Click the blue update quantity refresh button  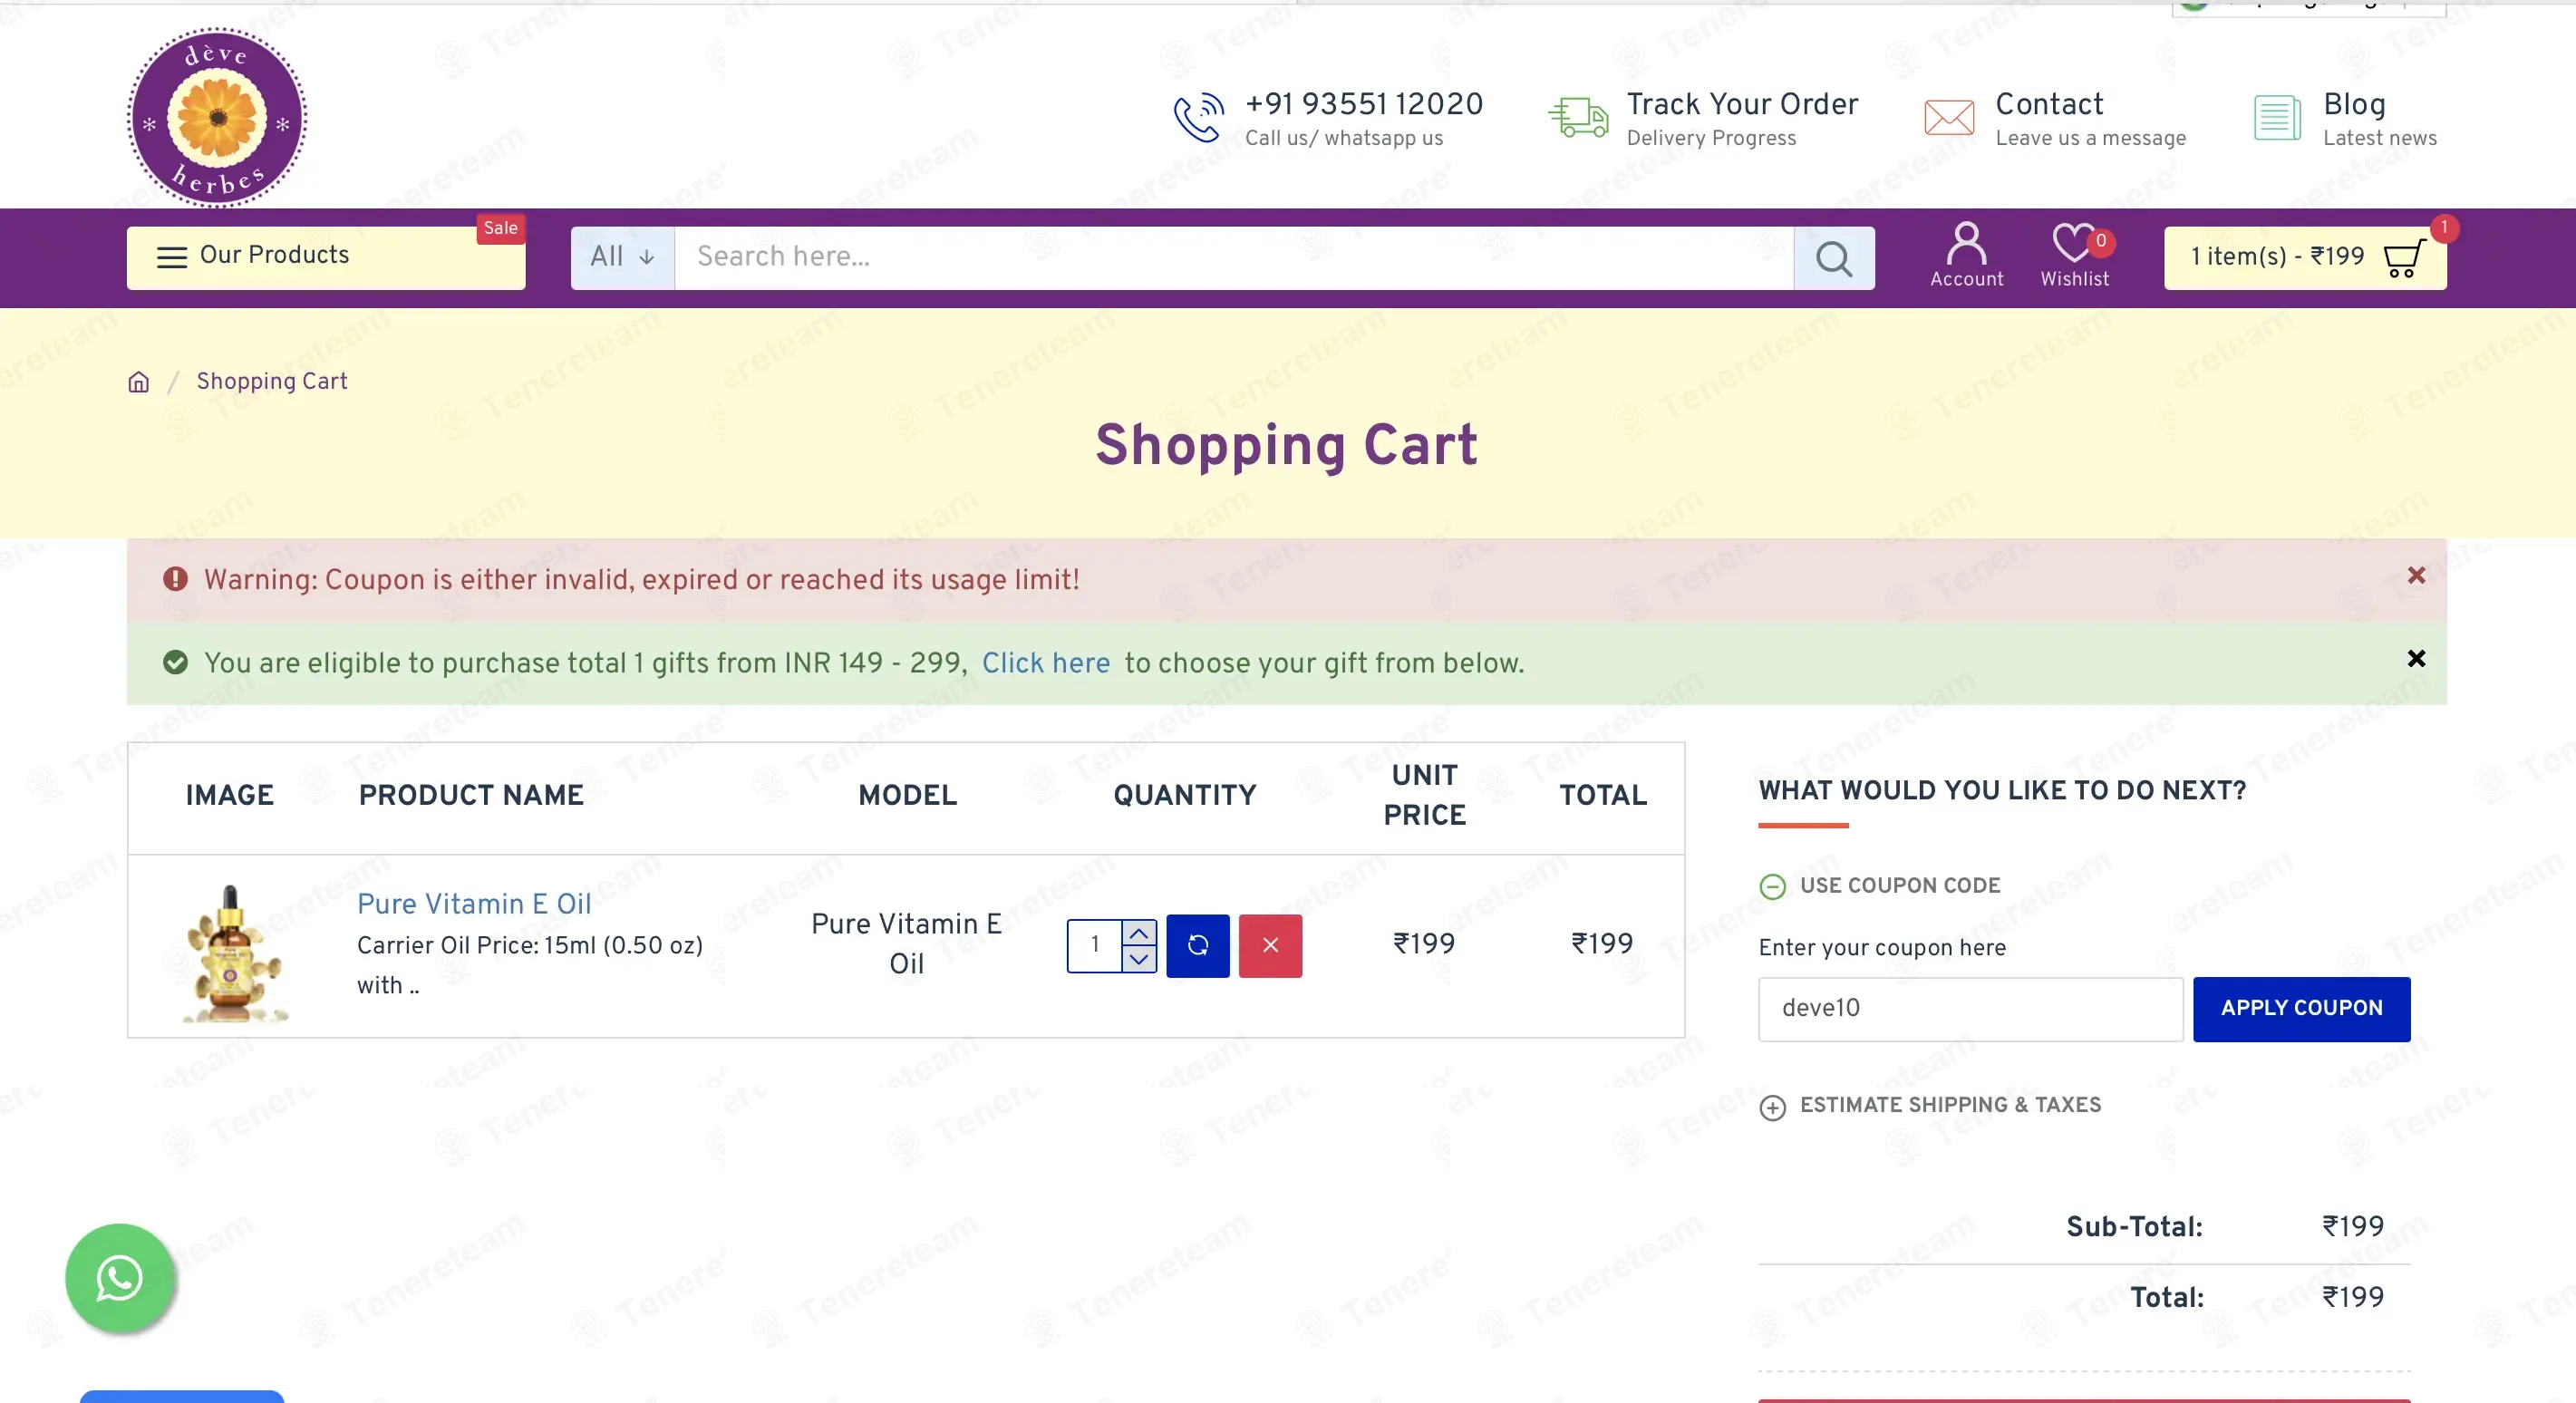click(1197, 945)
